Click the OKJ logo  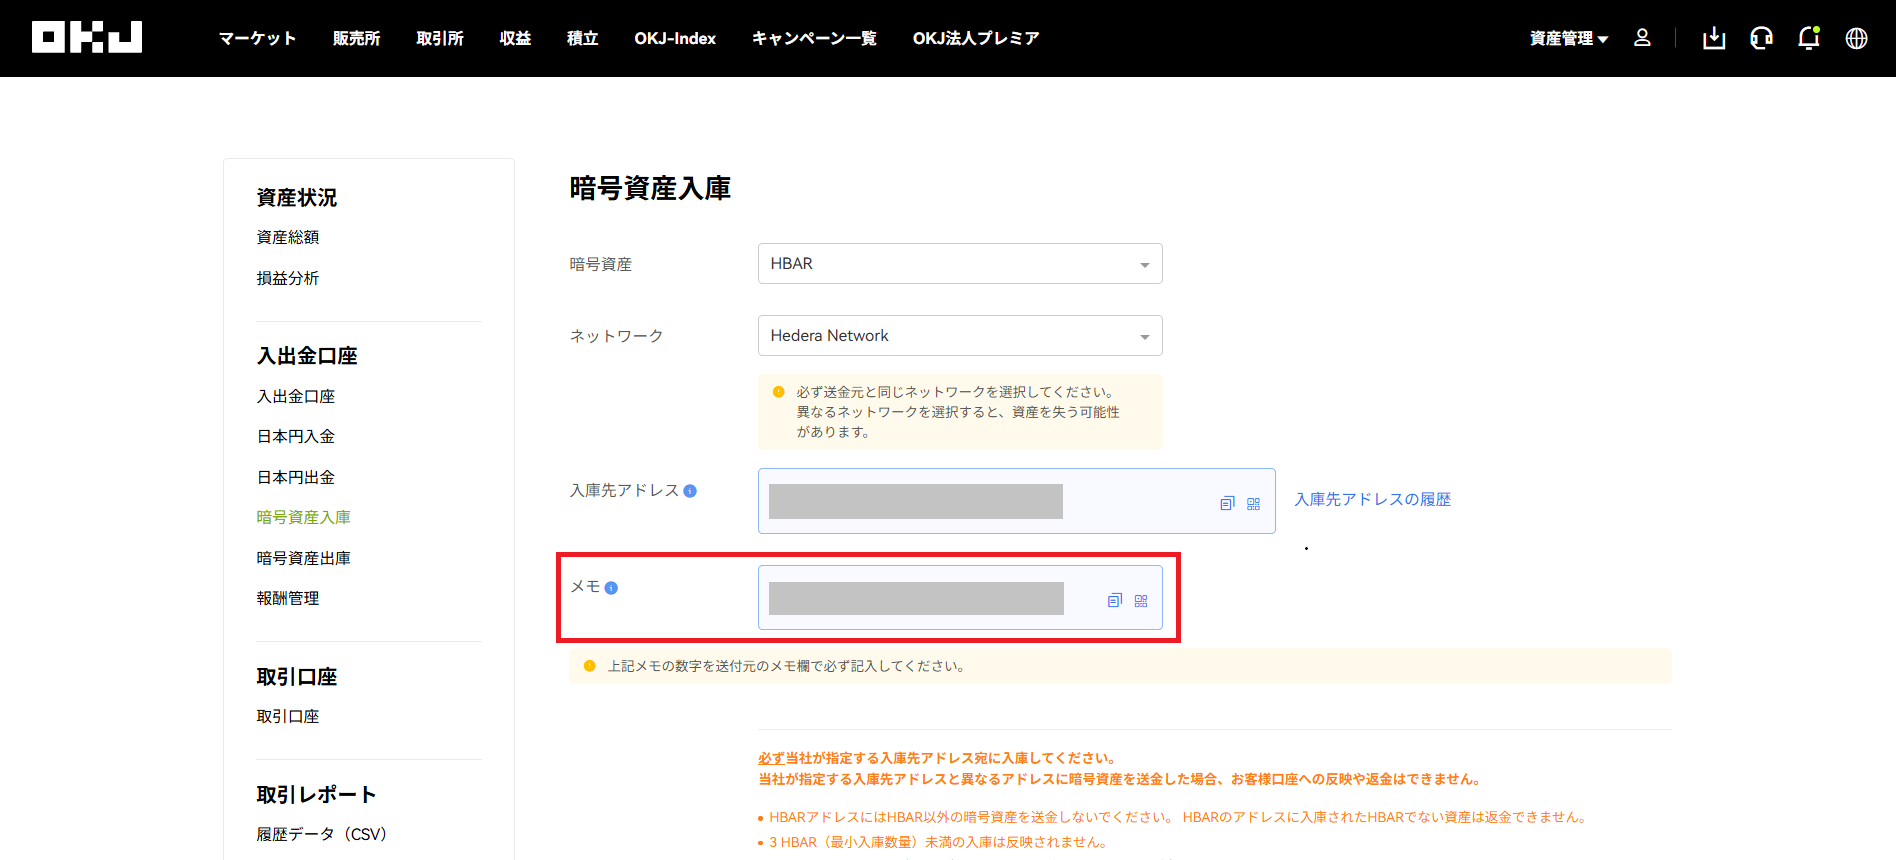tap(87, 37)
